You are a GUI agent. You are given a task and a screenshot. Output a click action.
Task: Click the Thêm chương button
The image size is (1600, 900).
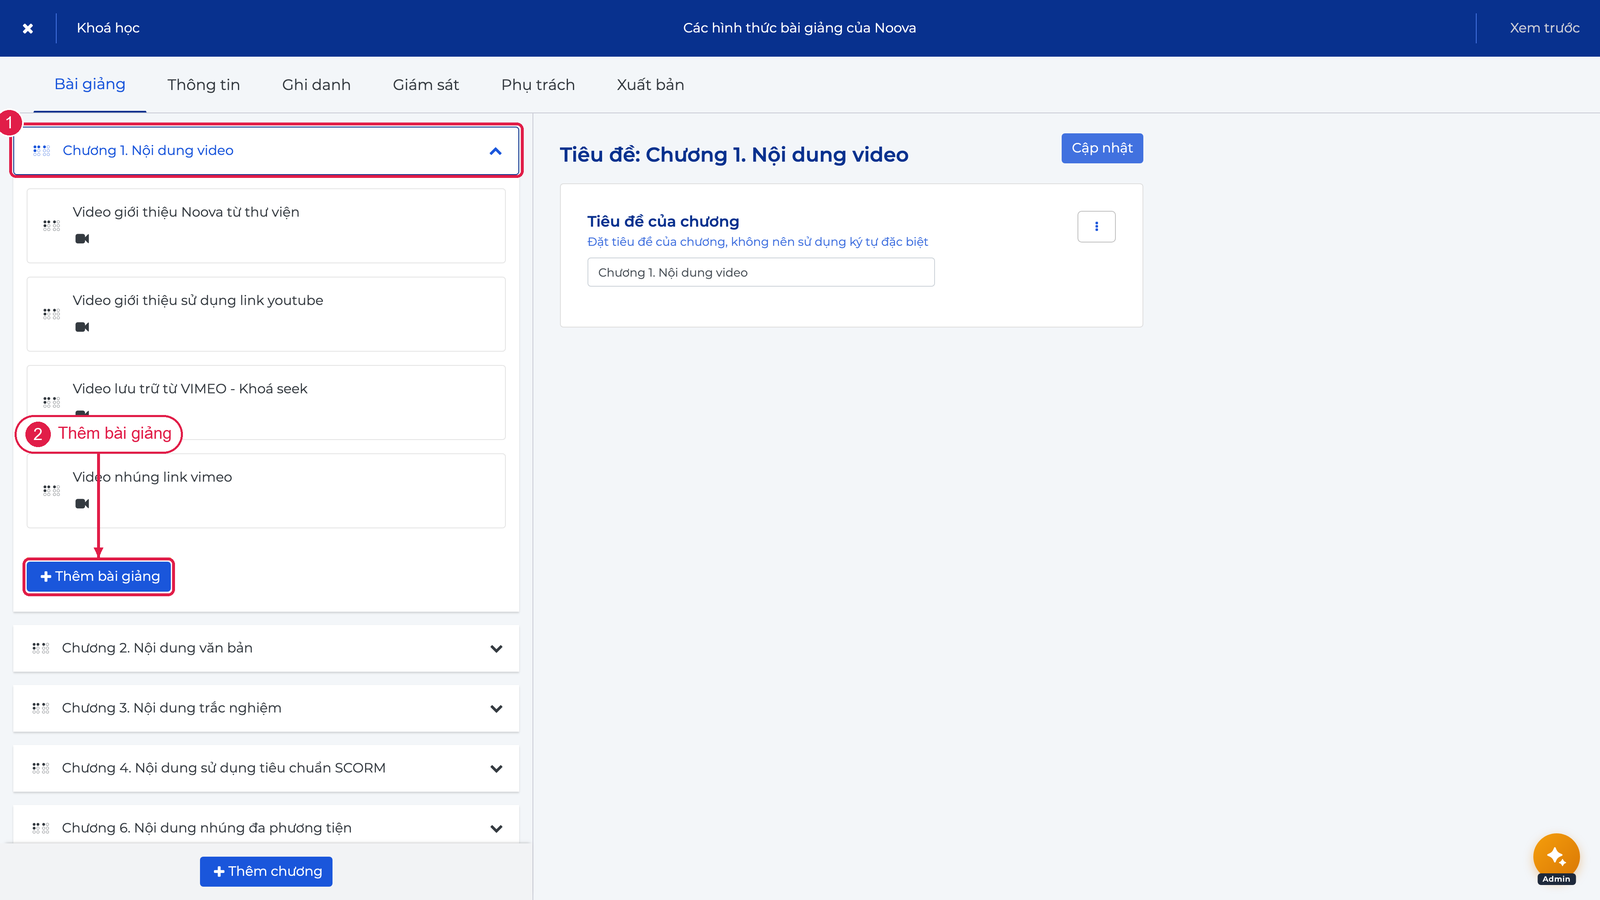tap(266, 872)
